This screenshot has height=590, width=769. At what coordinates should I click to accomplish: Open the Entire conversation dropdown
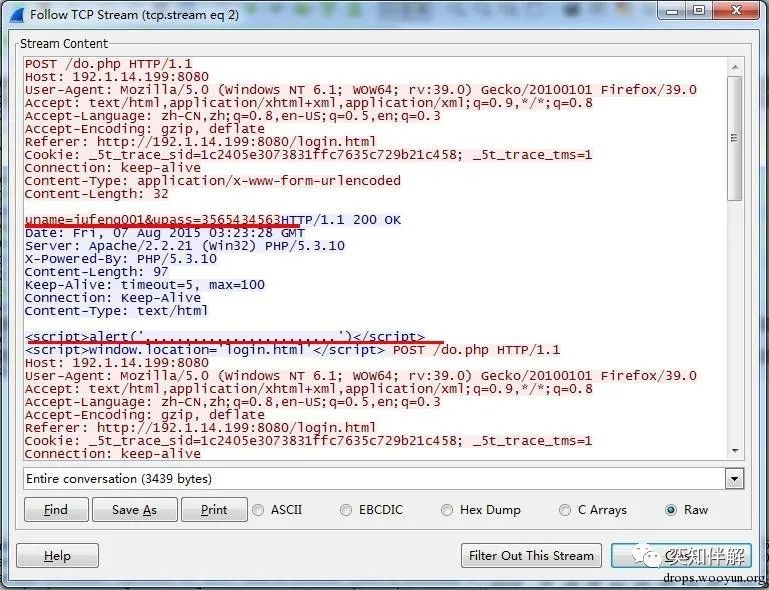coord(734,479)
